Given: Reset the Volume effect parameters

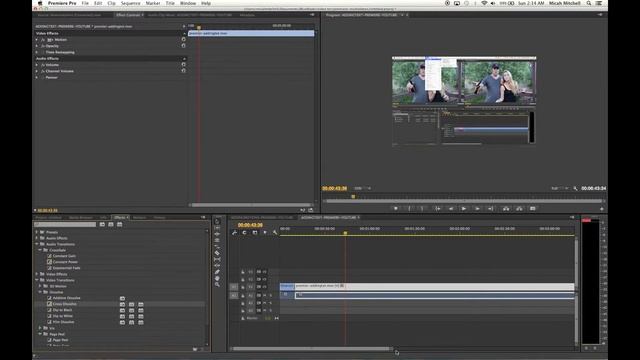Looking at the screenshot, I should [183, 64].
